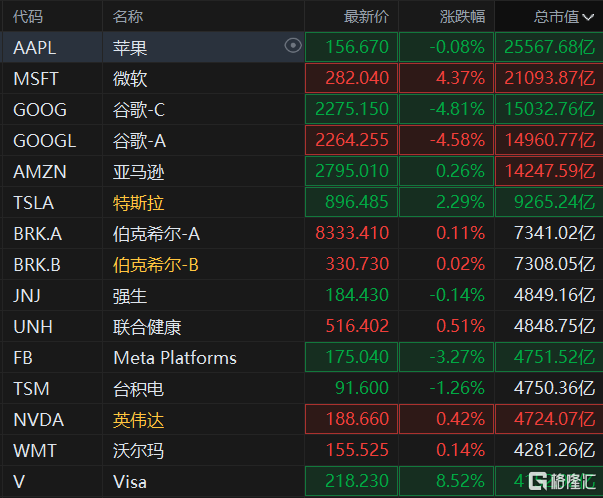
Task: Select the FB ticker code
Action: (x=23, y=358)
